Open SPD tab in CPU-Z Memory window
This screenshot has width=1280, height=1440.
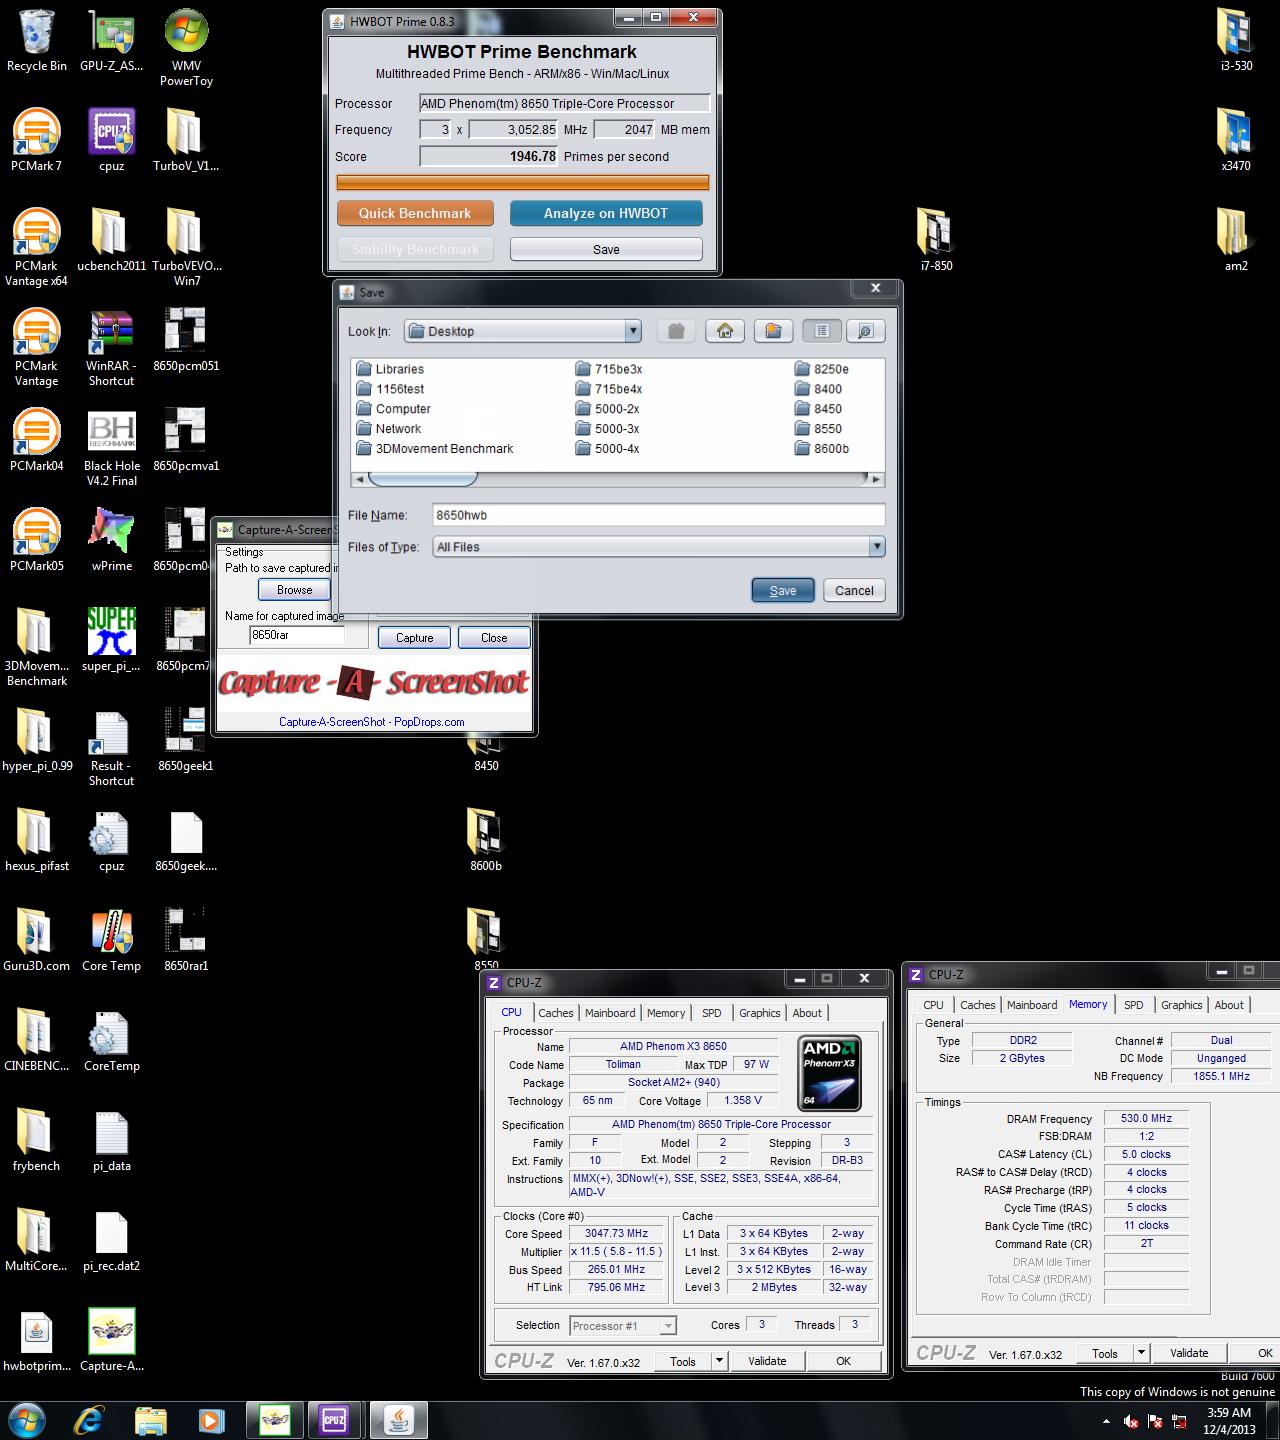[x=1133, y=1005]
